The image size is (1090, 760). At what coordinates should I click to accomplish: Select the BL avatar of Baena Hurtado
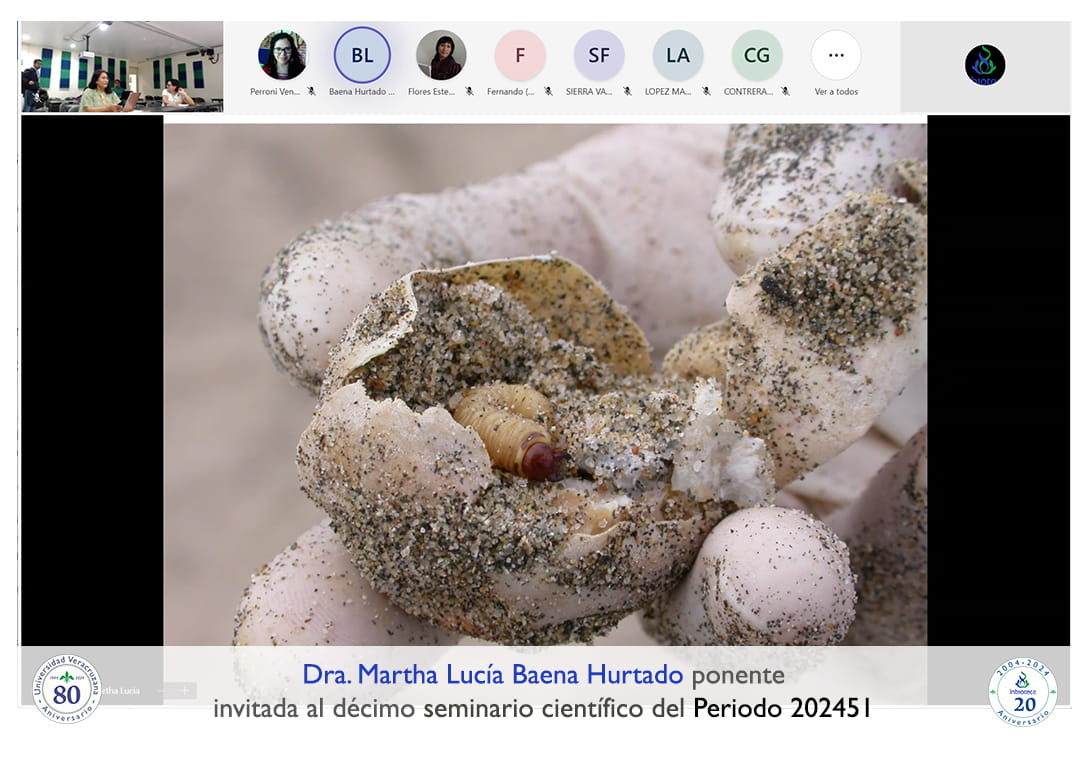pos(362,55)
